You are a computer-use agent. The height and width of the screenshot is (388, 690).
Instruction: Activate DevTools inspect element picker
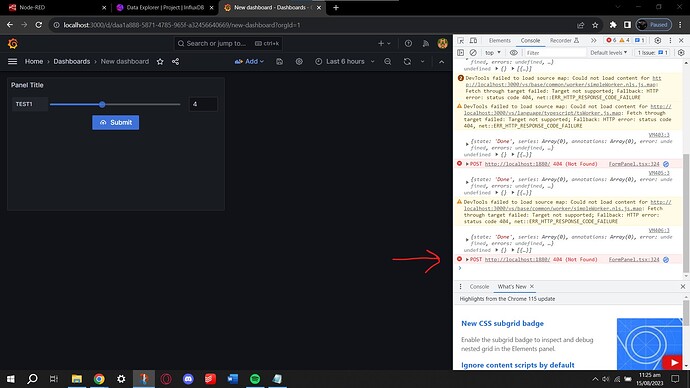click(x=461, y=40)
